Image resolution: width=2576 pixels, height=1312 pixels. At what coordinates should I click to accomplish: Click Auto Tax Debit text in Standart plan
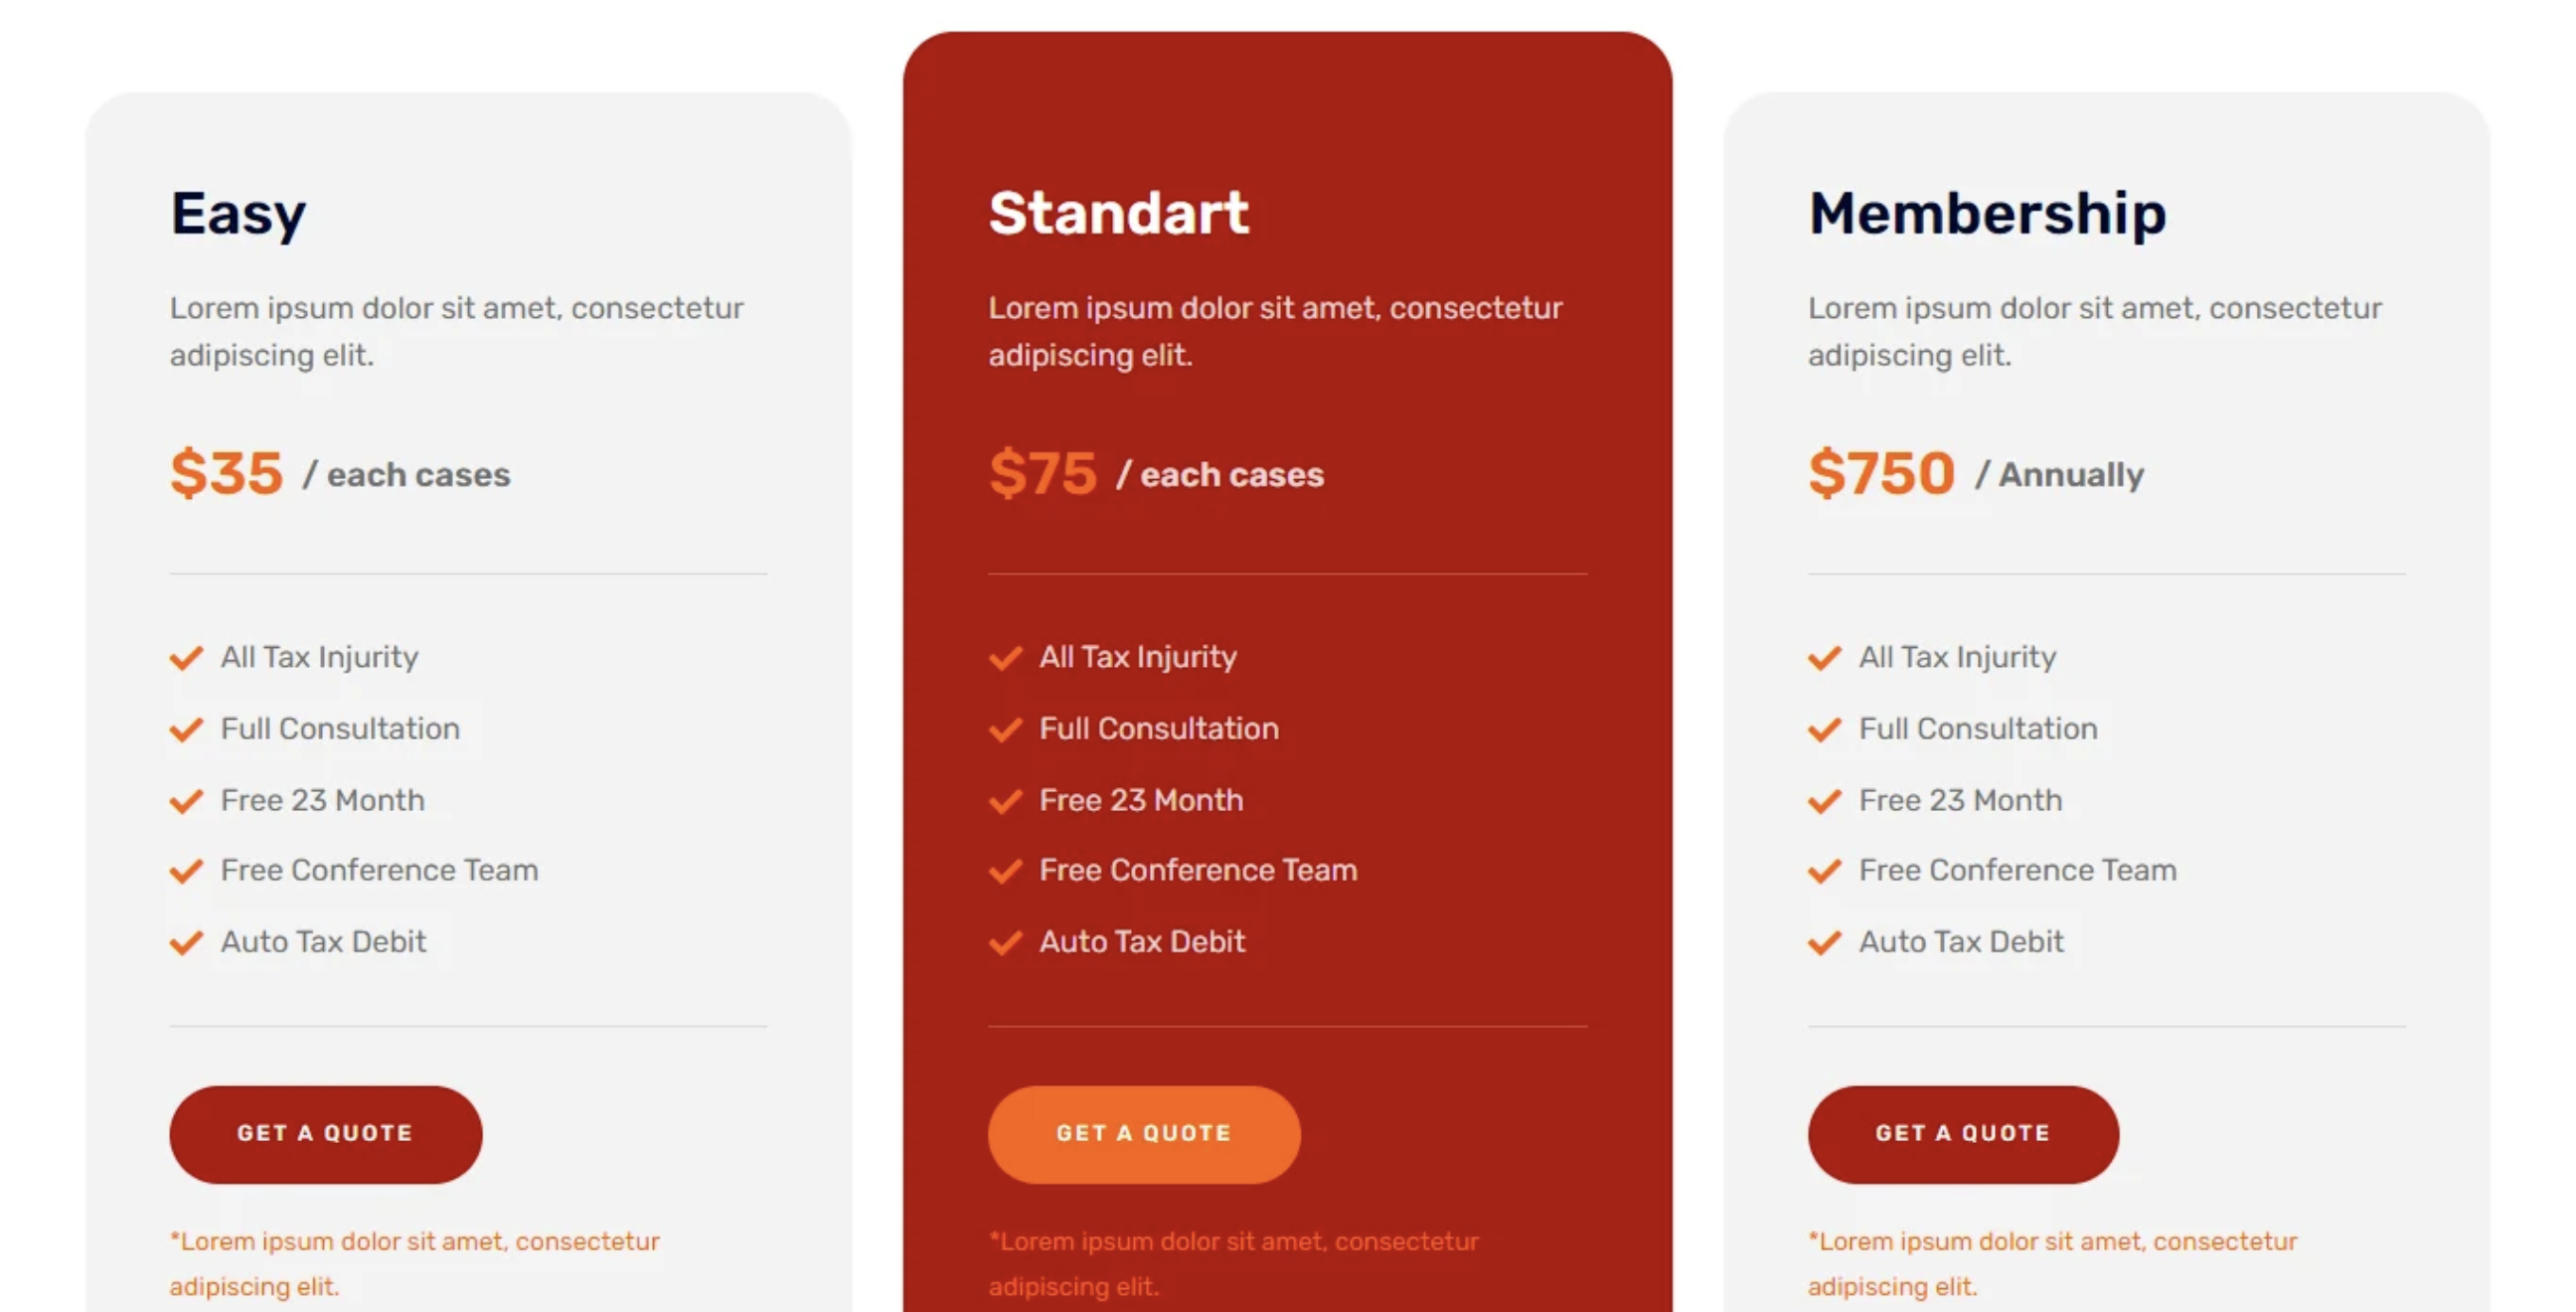1142,942
